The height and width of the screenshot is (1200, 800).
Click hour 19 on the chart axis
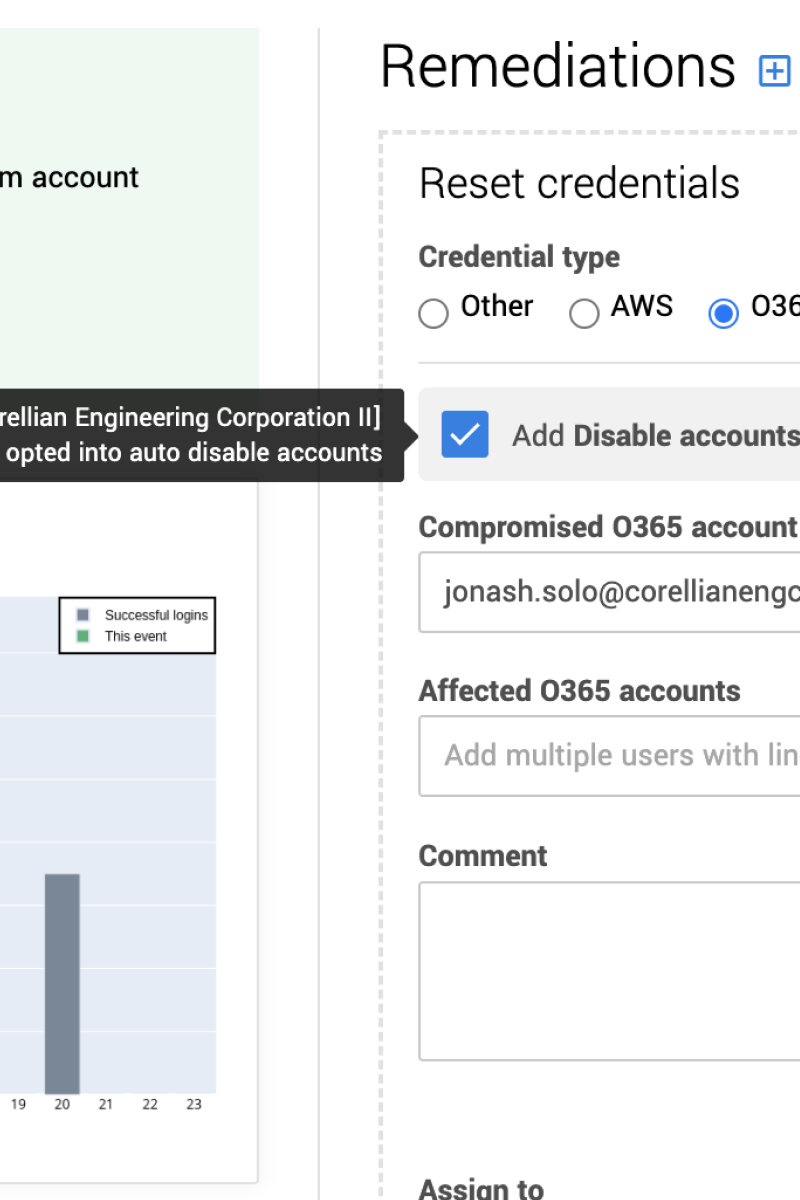[x=18, y=1105]
